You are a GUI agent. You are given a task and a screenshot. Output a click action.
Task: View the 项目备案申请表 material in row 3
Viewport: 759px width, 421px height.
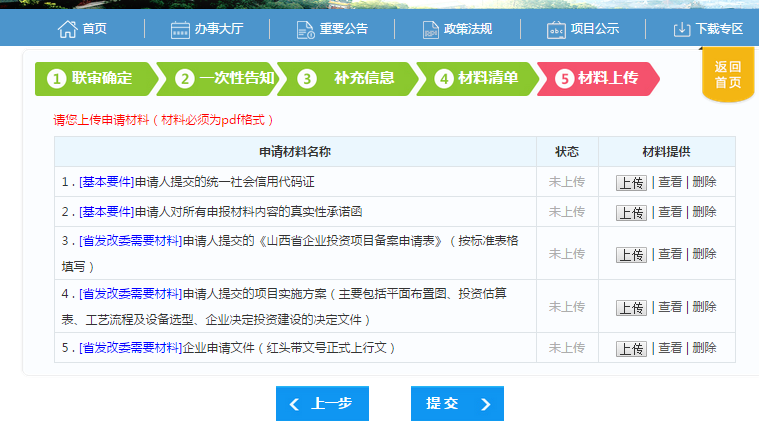click(x=669, y=255)
